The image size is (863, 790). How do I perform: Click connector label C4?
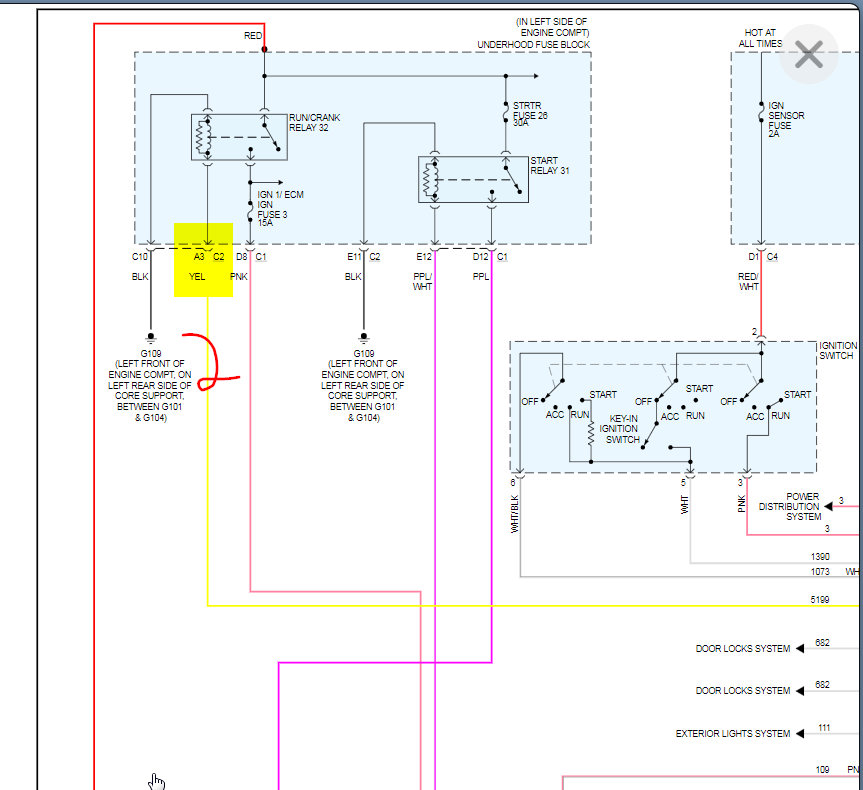point(772,257)
